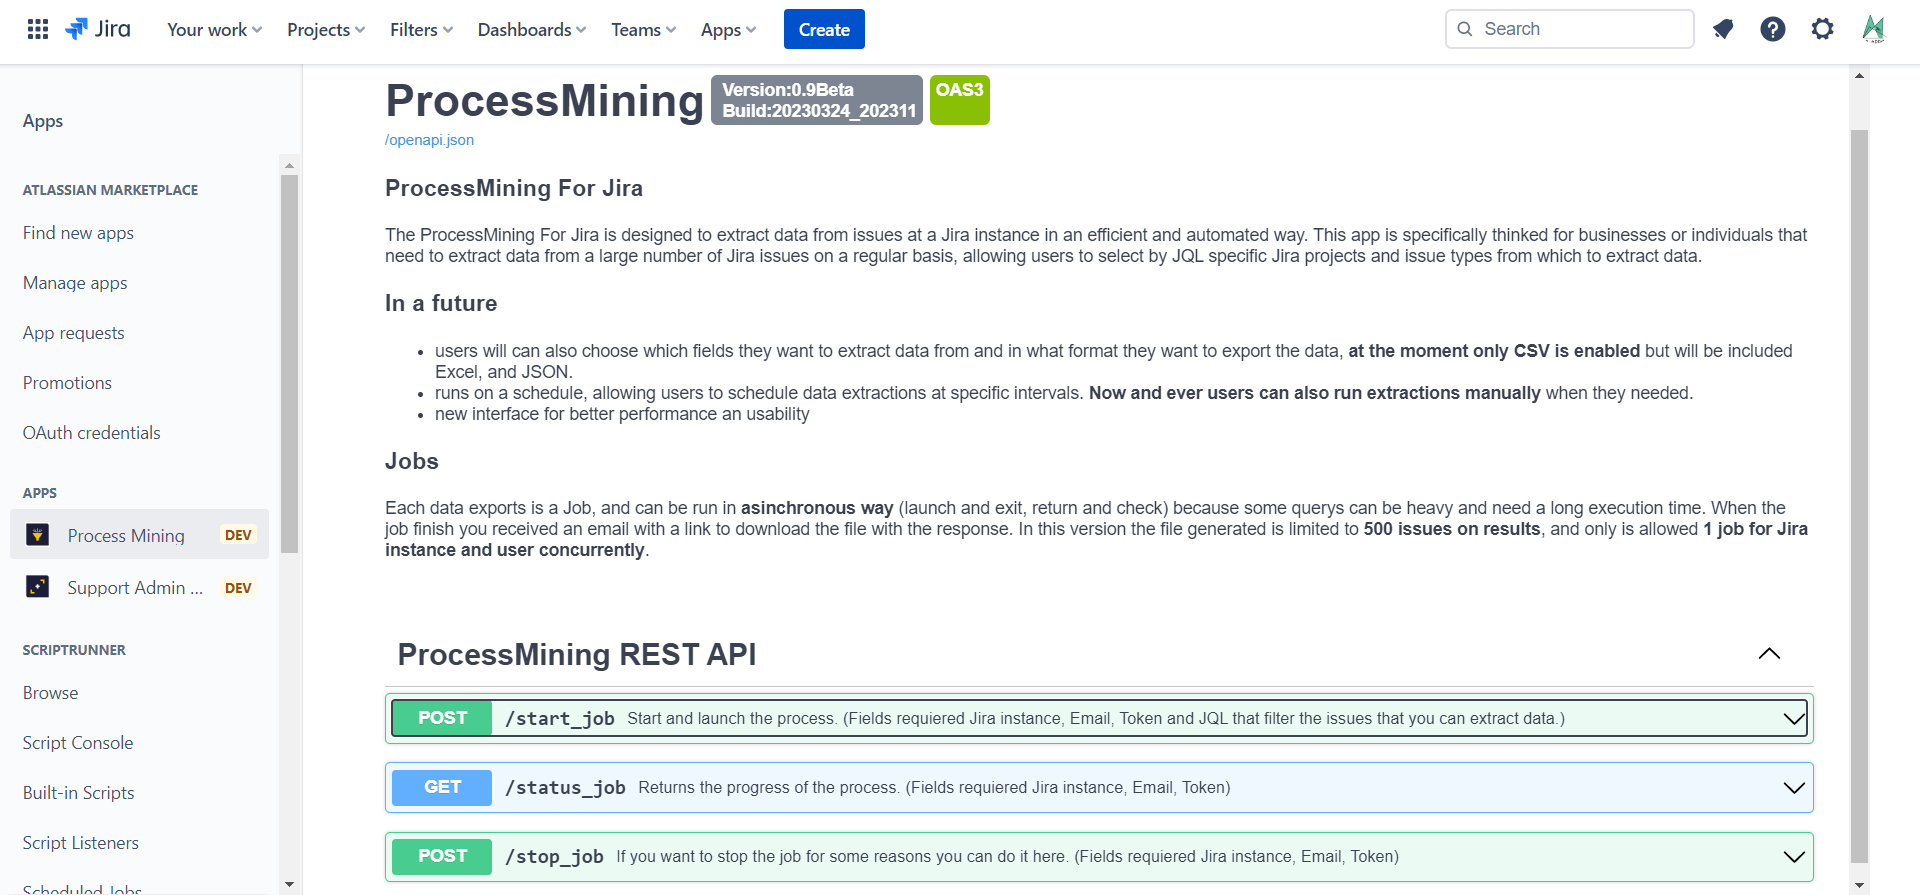Screen dimensions: 1920x895
Task: Click the Jira logo
Action: point(98,29)
